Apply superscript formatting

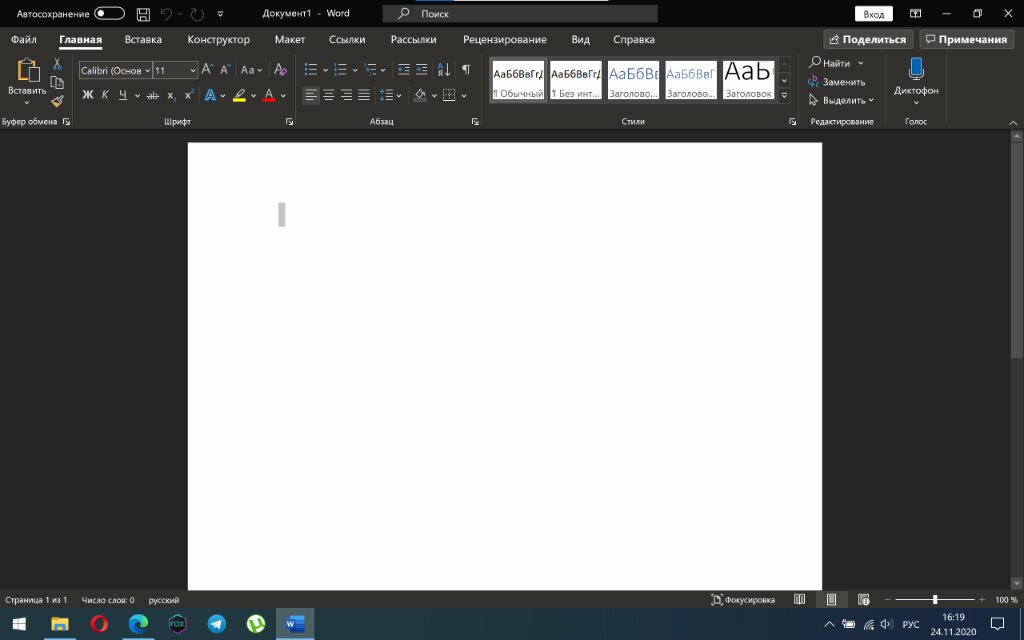pyautogui.click(x=189, y=95)
